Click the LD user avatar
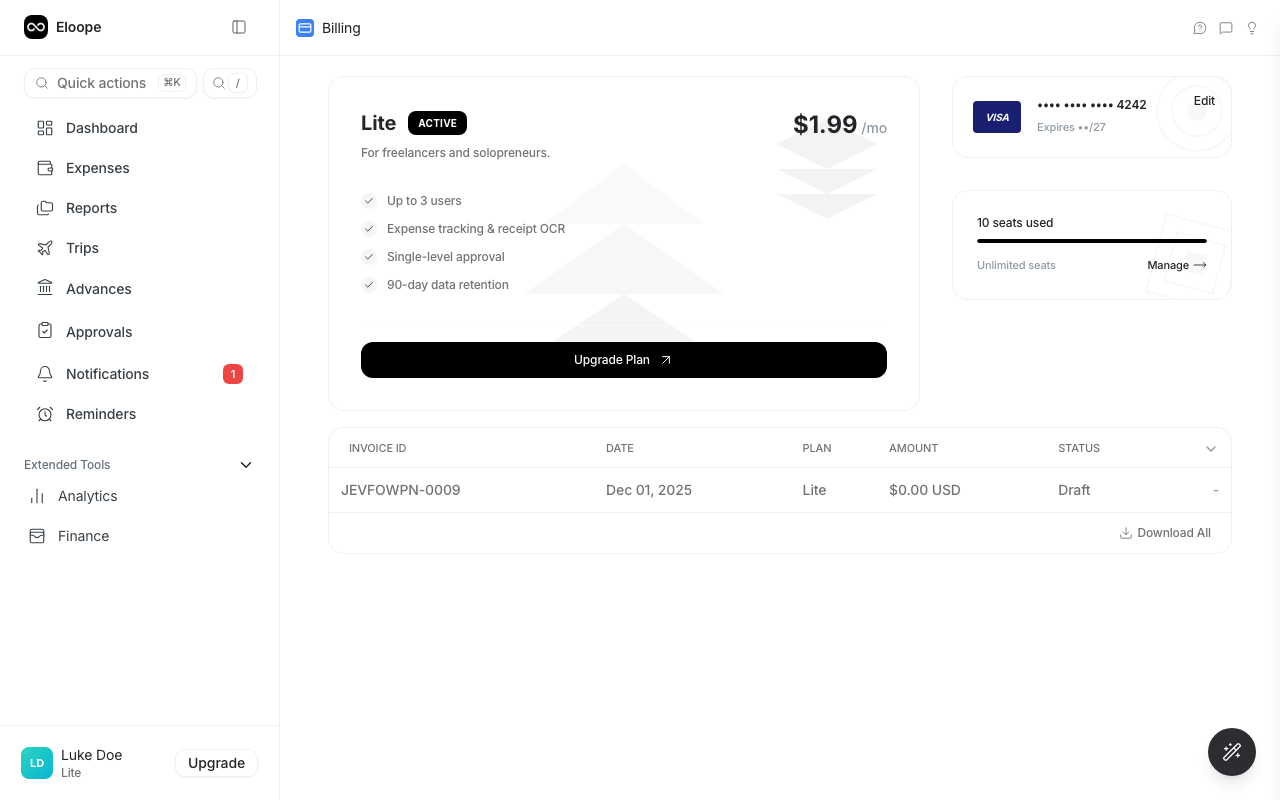The image size is (1280, 800). point(37,763)
